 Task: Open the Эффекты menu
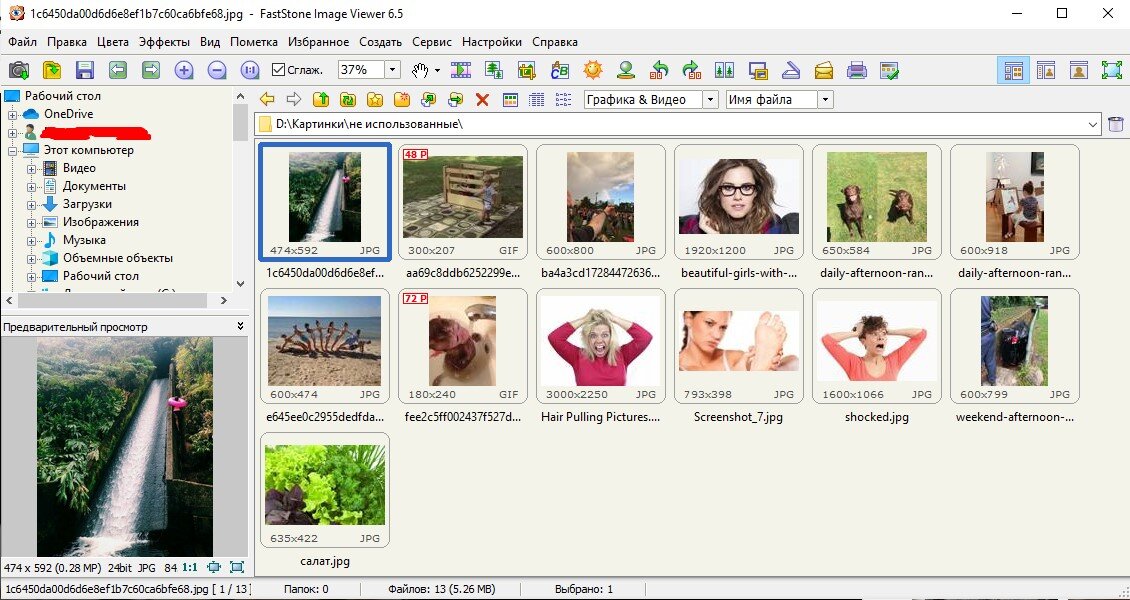click(164, 42)
